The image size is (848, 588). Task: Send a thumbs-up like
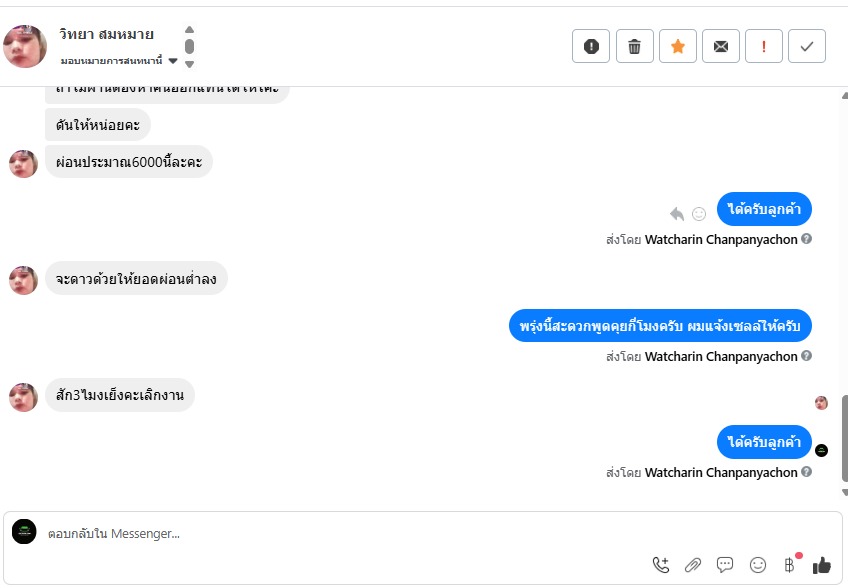pyautogui.click(x=822, y=565)
